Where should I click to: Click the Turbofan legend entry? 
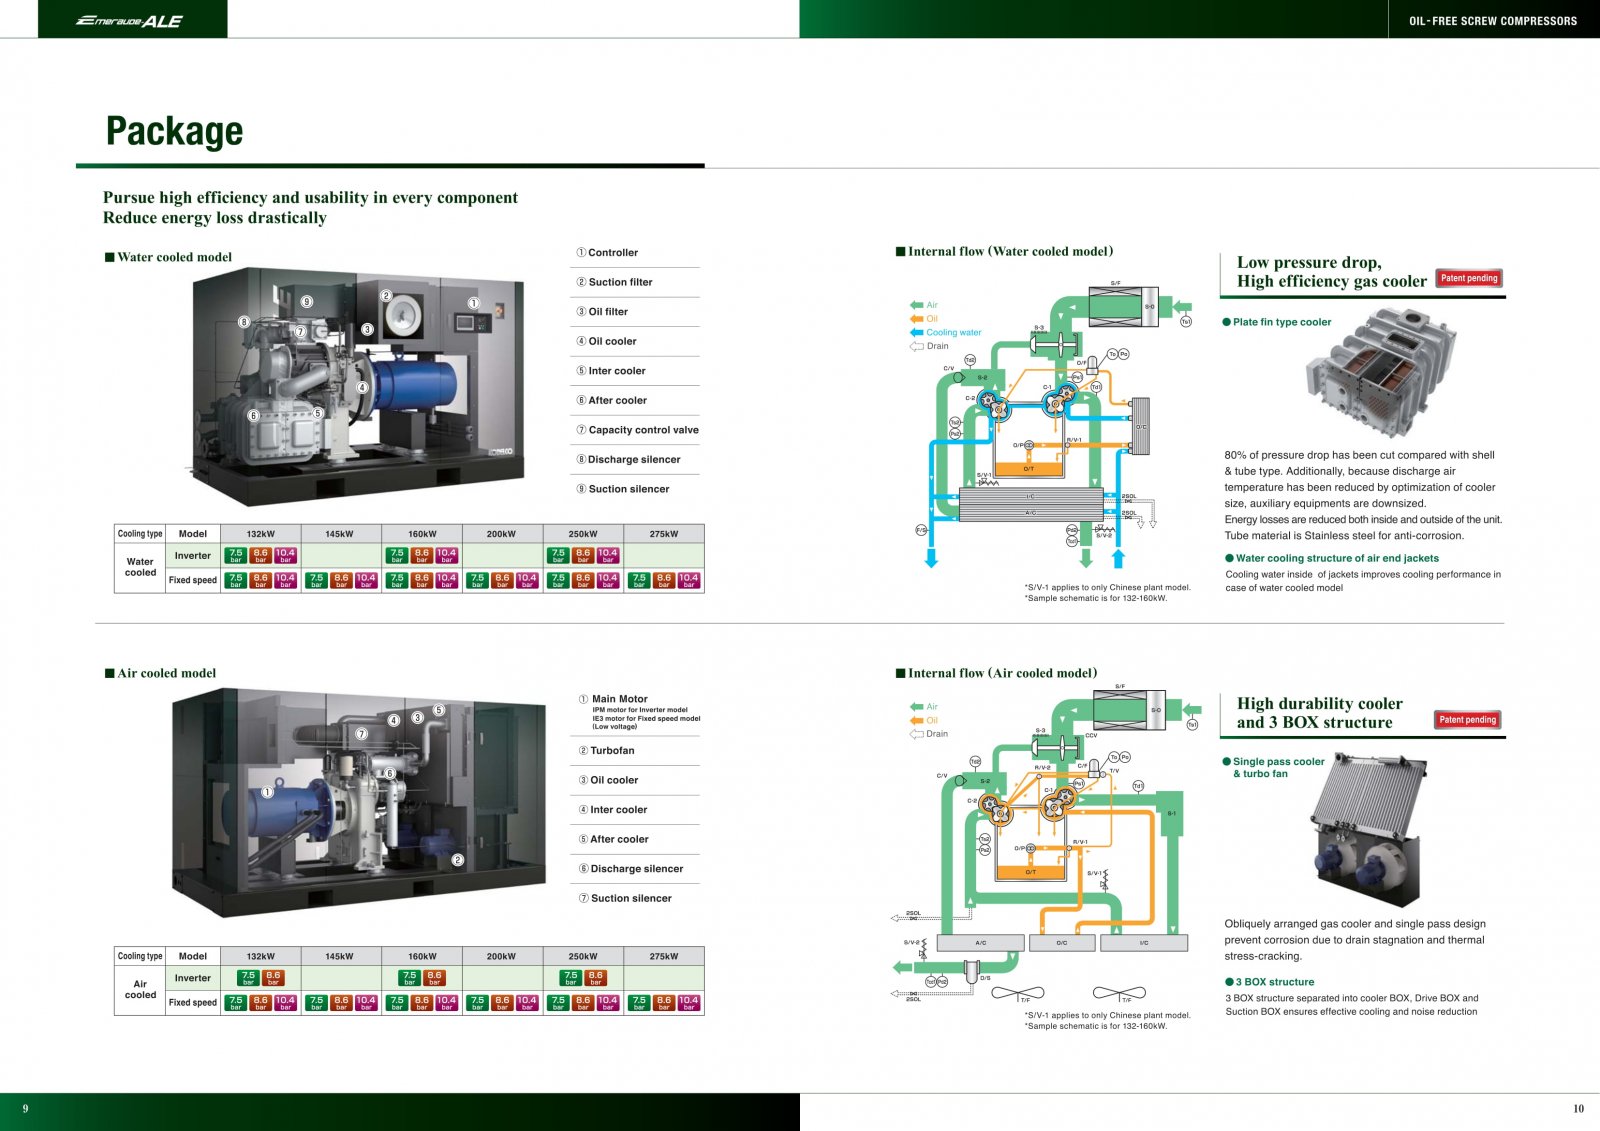pos(612,751)
